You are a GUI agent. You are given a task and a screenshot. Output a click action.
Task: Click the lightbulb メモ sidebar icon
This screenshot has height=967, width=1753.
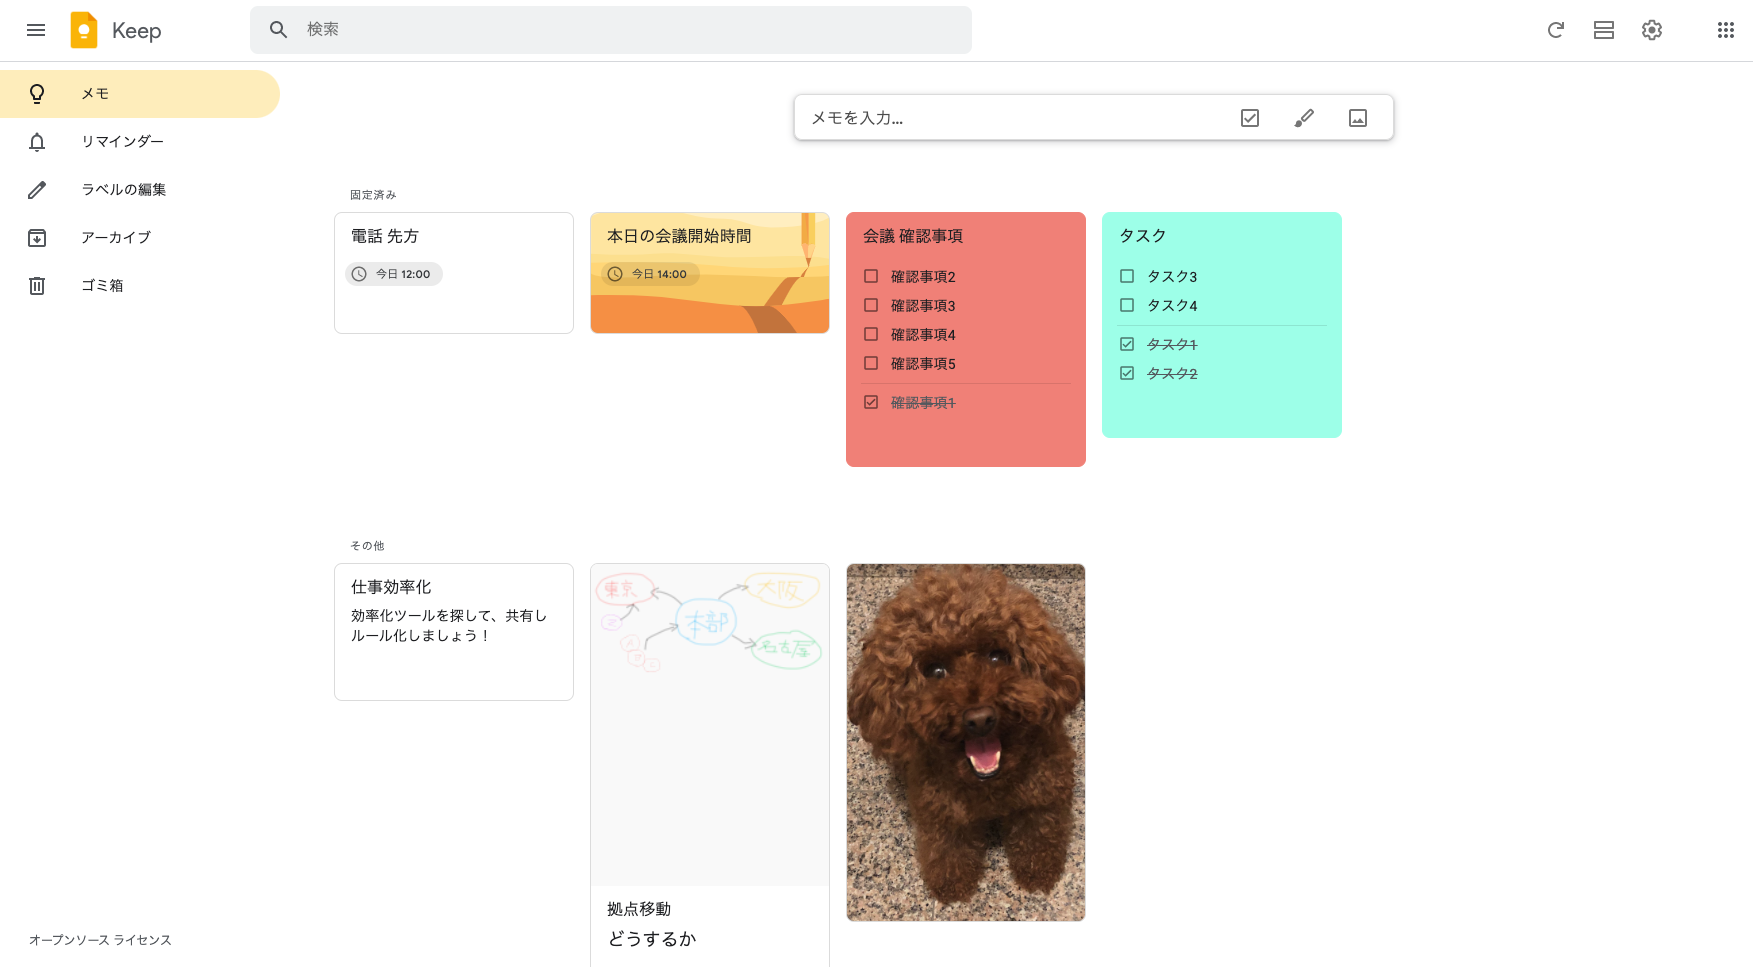[37, 94]
